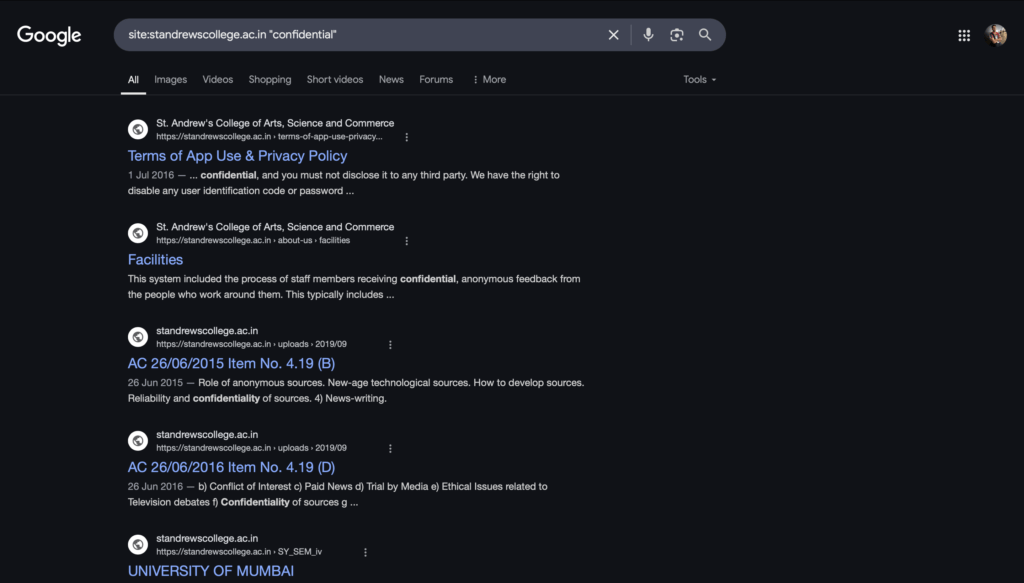
Task: Switch to the Images tab
Action: pos(170,80)
